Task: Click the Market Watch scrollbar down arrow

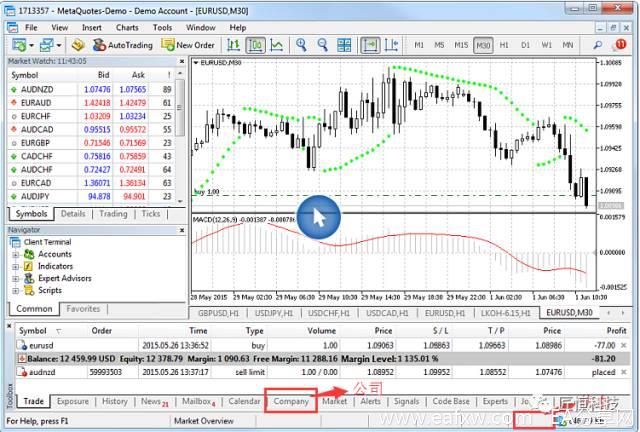Action: tap(180, 201)
